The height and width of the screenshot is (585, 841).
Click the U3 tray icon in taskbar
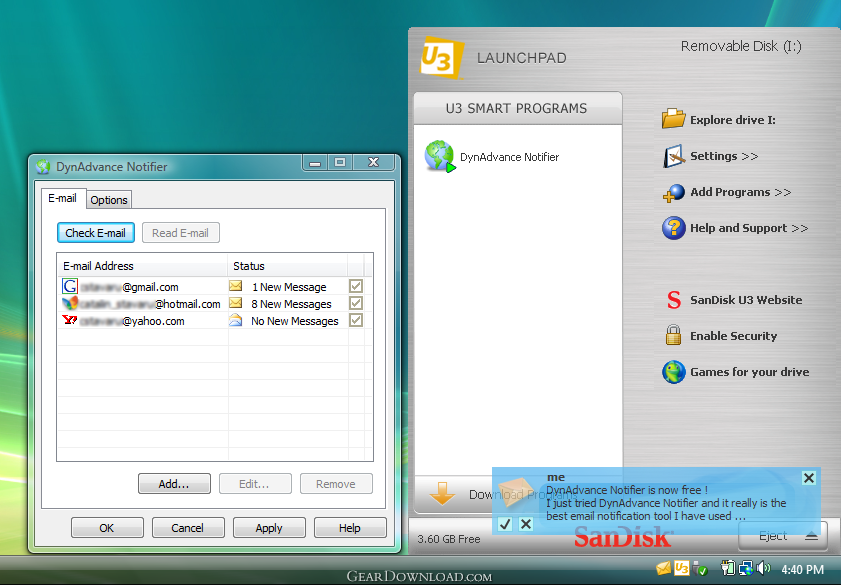coord(682,568)
